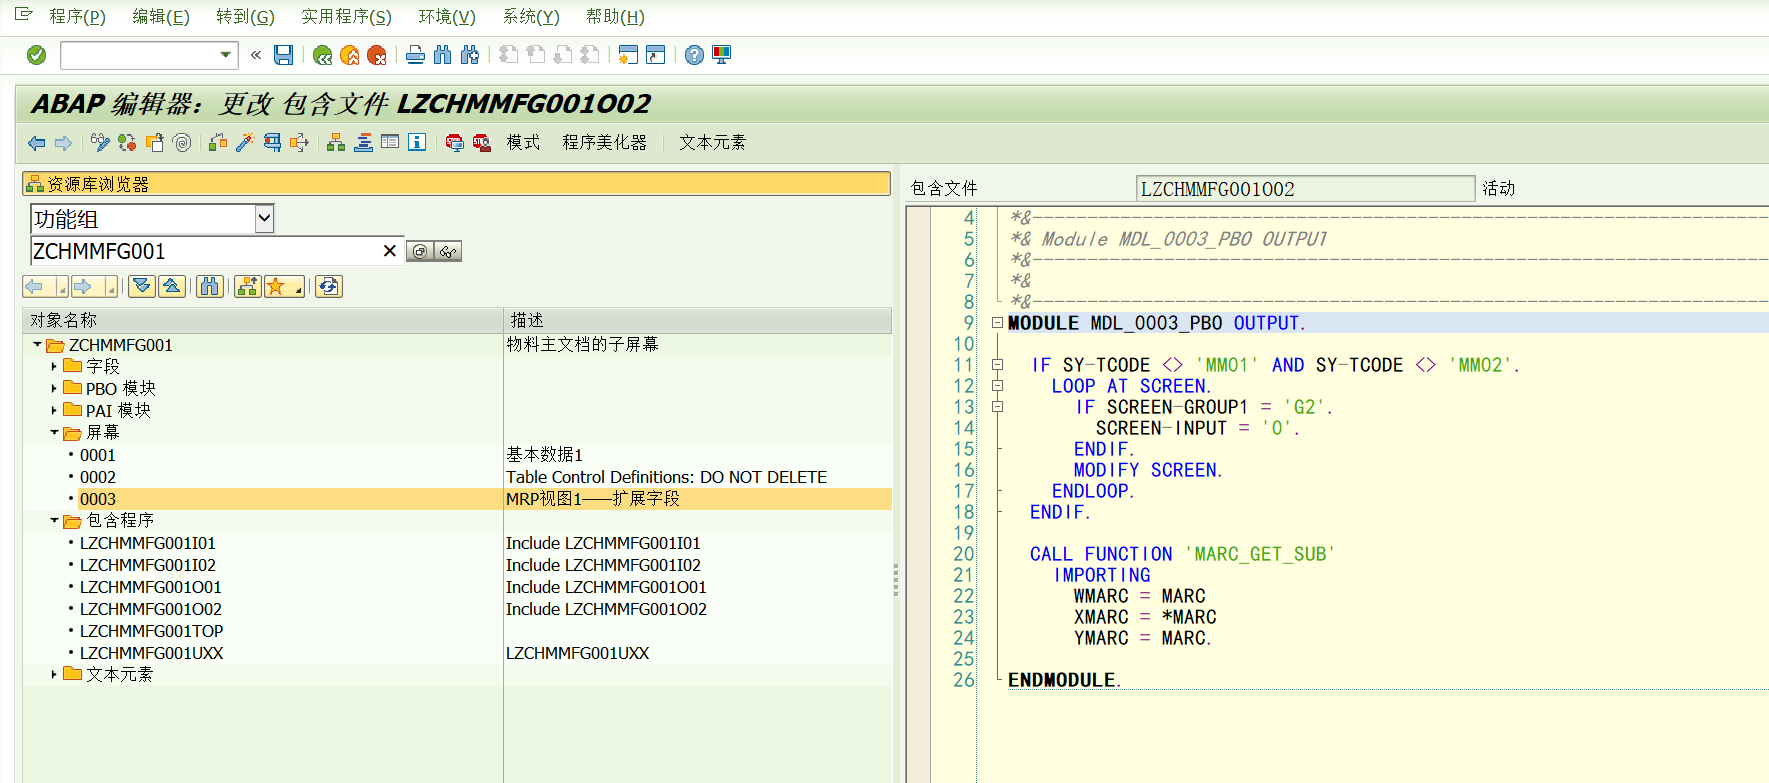Select include LZCHMMFG001TOP in the tree

pyautogui.click(x=152, y=631)
